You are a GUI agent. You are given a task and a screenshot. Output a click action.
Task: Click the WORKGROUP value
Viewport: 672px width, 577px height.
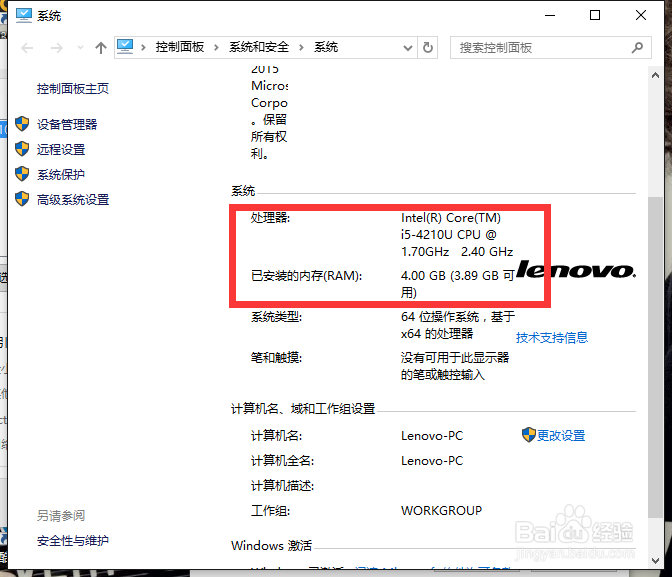441,511
